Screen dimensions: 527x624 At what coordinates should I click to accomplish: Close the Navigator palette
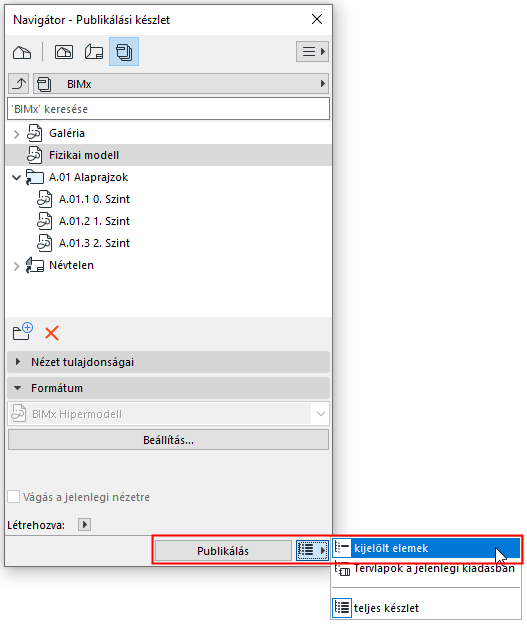(317, 19)
